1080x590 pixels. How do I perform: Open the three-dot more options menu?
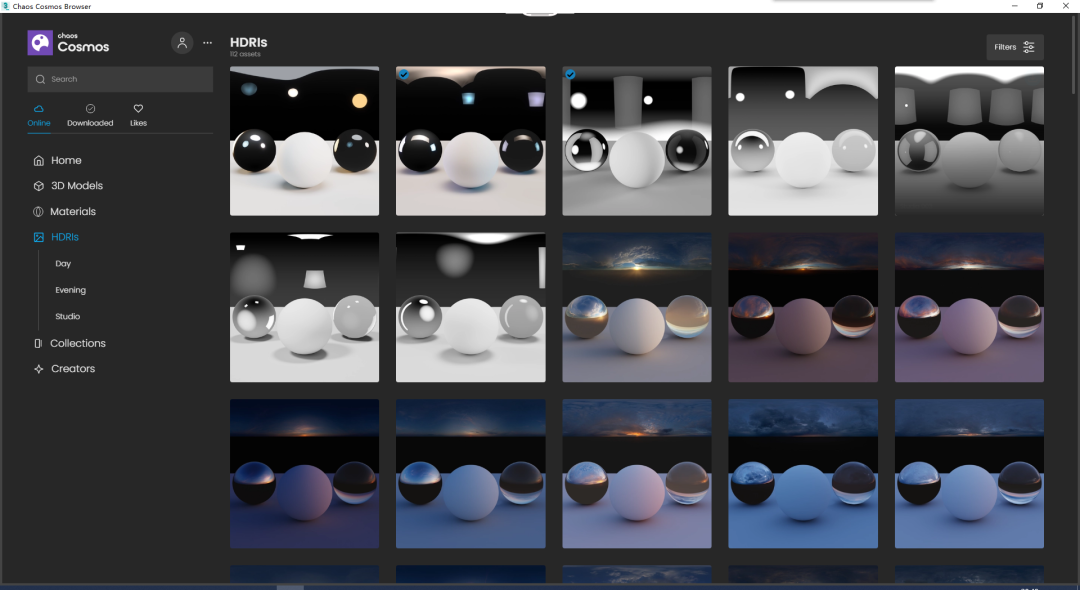click(208, 43)
